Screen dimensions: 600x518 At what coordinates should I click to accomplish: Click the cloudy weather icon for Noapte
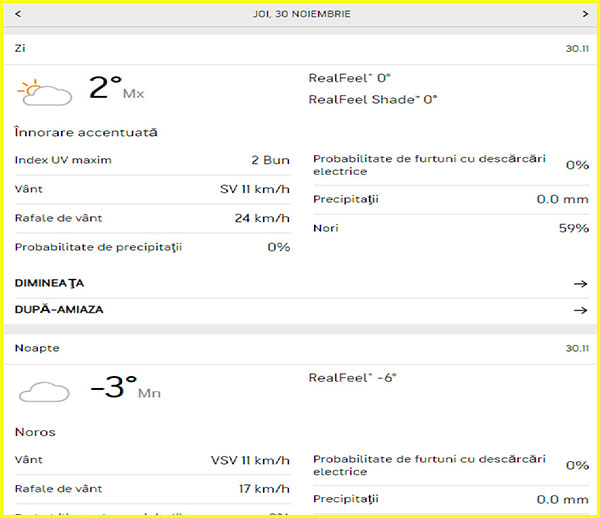(44, 392)
